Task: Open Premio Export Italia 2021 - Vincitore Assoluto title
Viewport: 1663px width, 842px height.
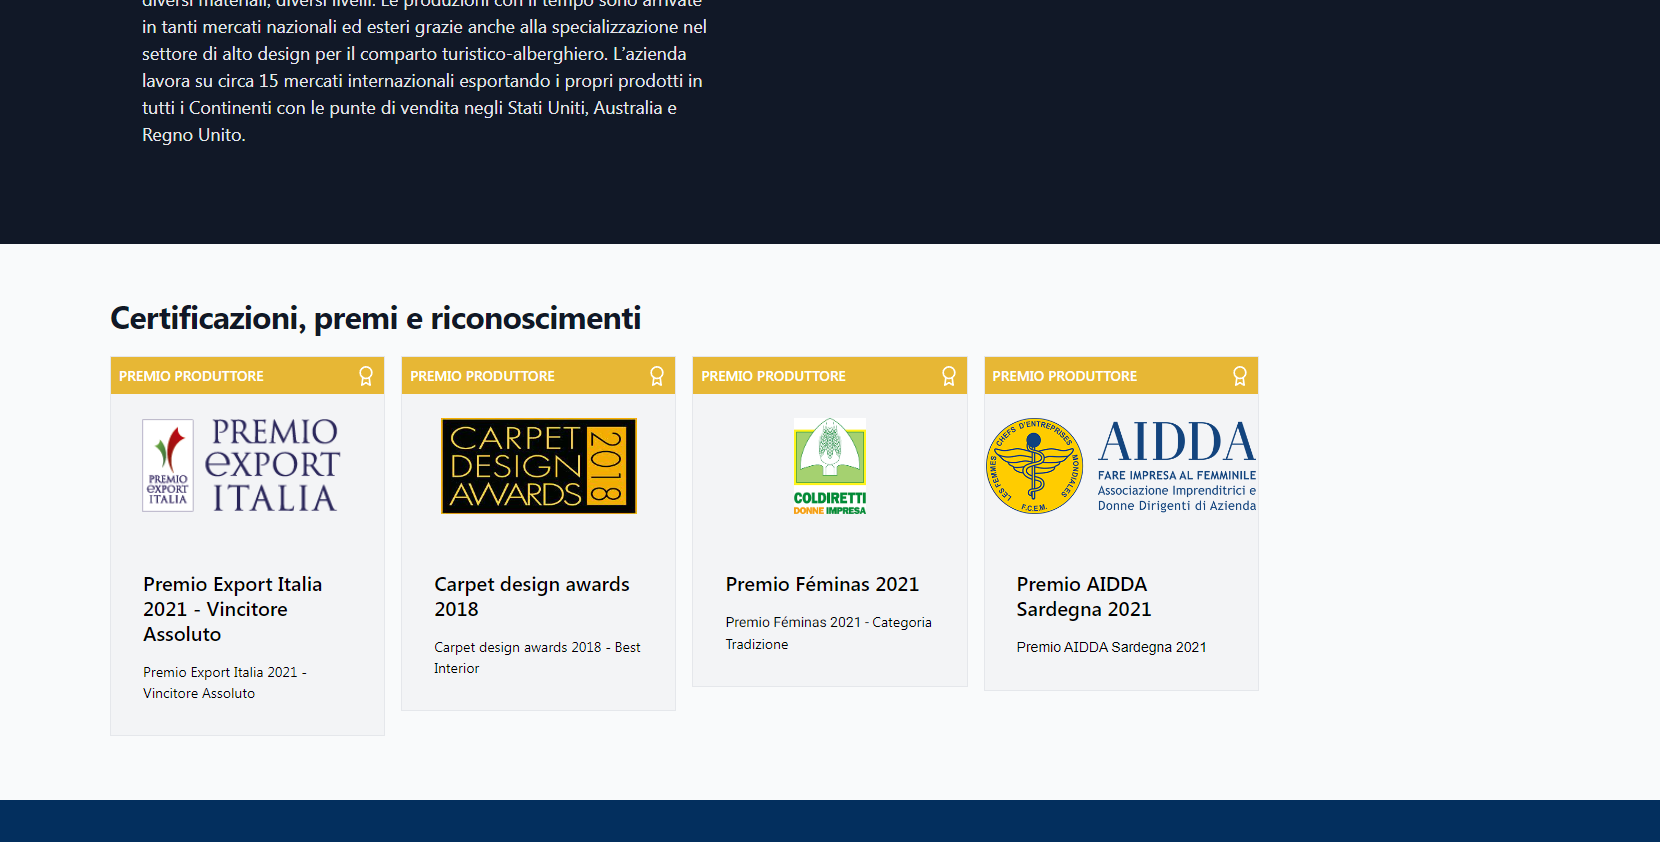Action: click(233, 609)
